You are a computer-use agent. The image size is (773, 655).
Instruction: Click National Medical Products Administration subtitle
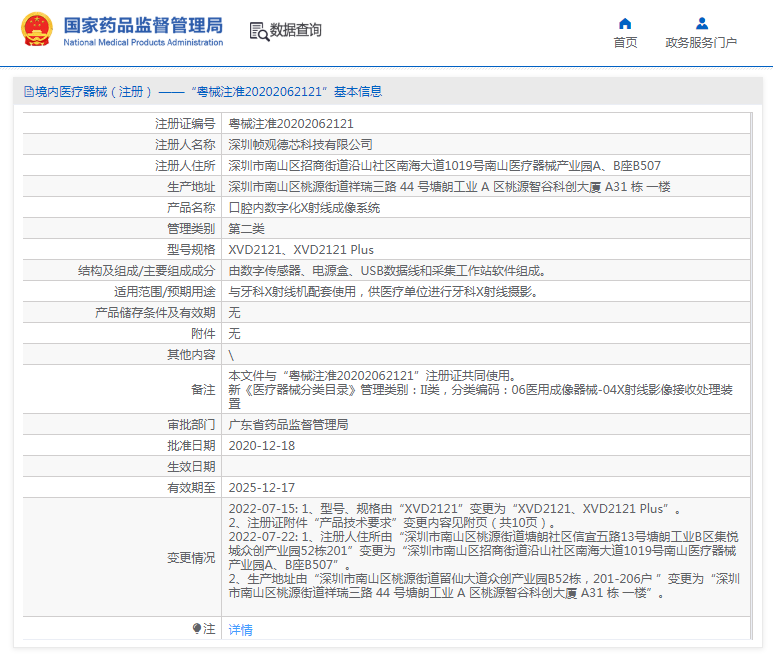[143, 42]
